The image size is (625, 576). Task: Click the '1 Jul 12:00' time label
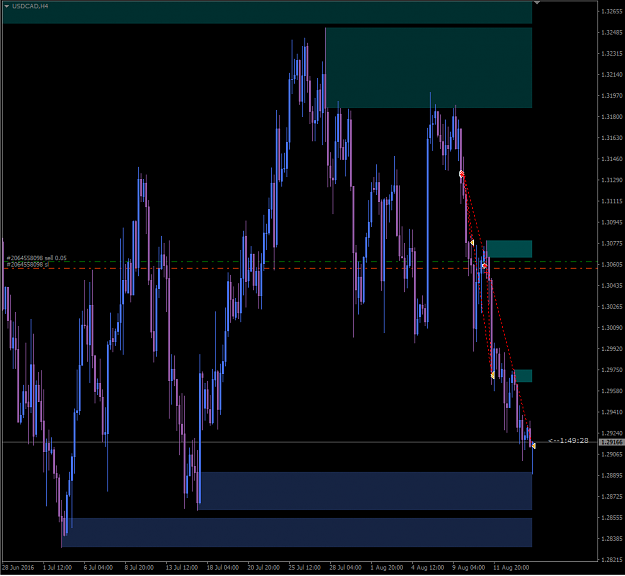(x=57, y=568)
